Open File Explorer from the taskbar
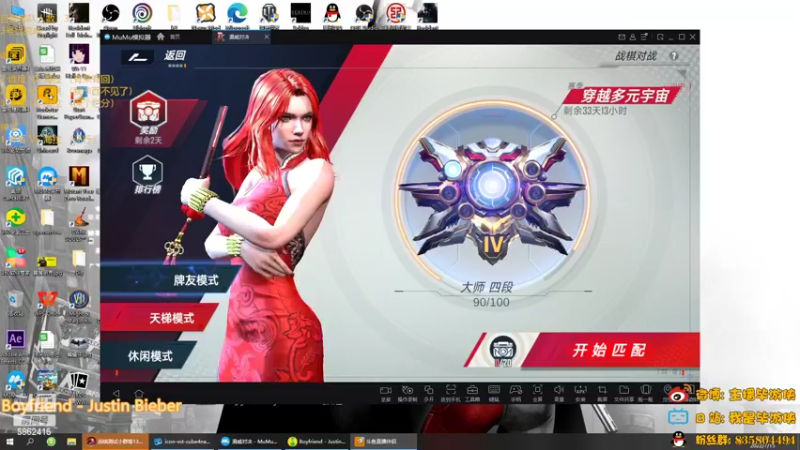 [71, 442]
